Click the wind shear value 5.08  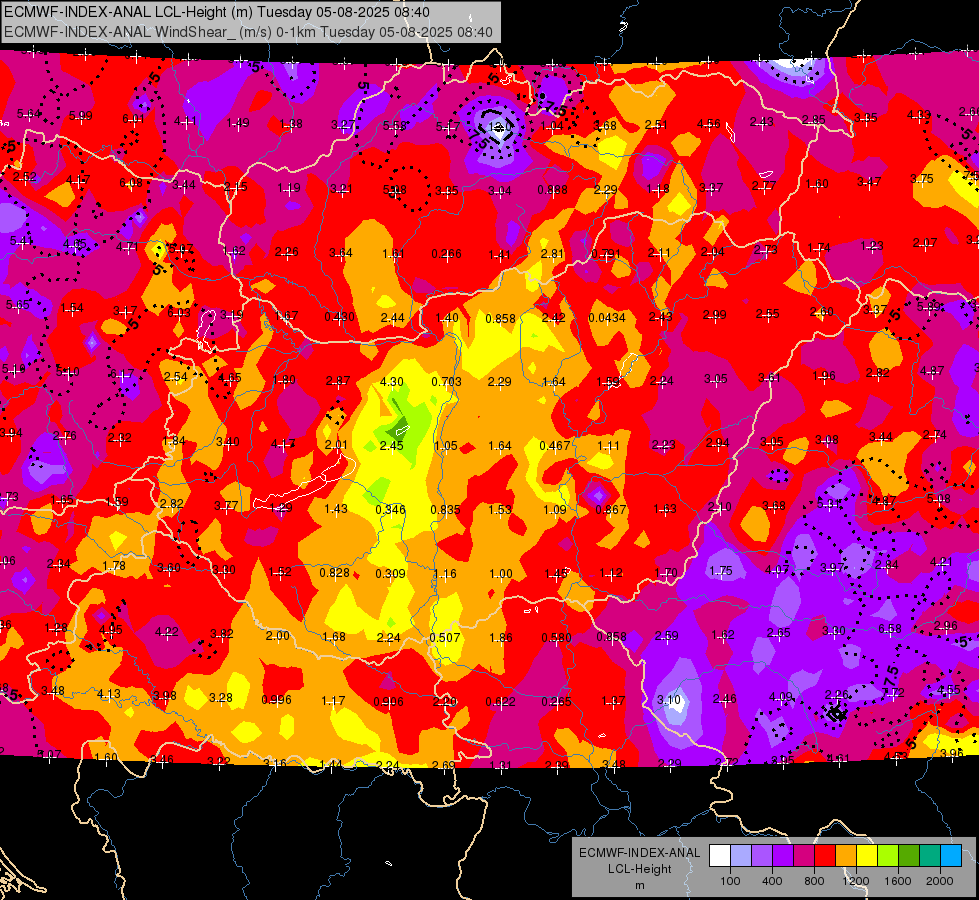tap(939, 498)
